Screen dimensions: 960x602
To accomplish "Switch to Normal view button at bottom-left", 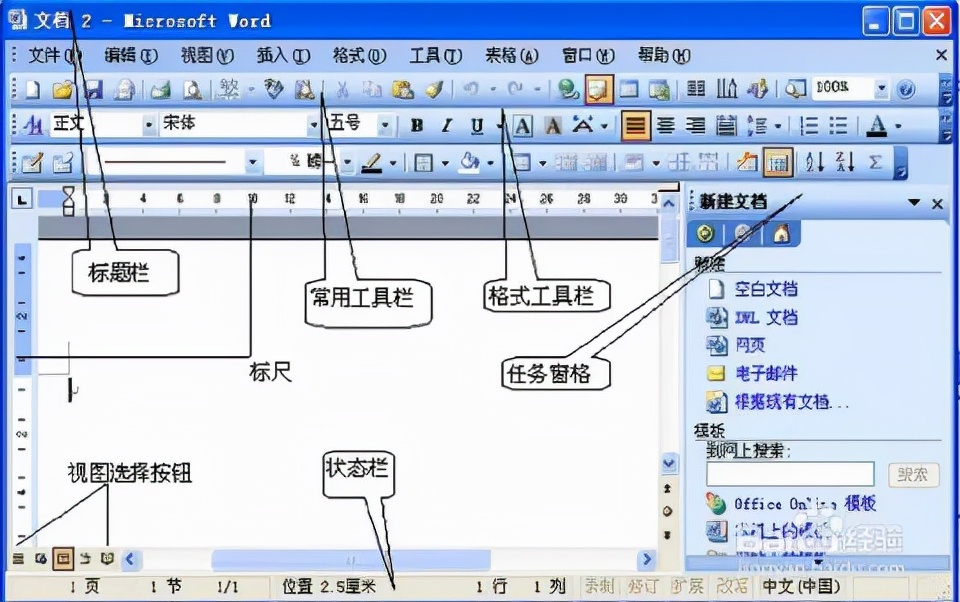I will click(x=18, y=559).
